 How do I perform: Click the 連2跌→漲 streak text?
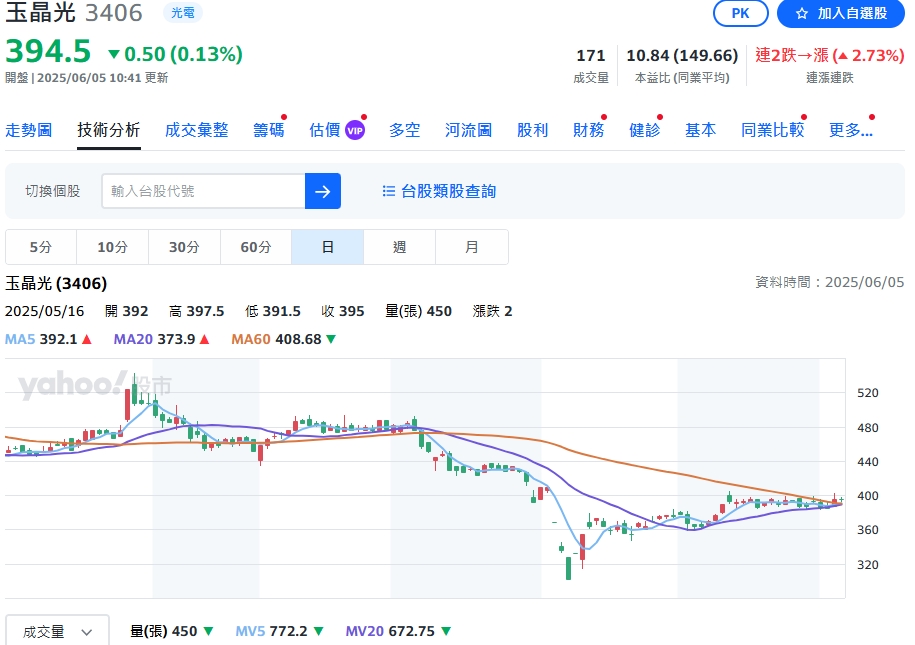point(830,55)
